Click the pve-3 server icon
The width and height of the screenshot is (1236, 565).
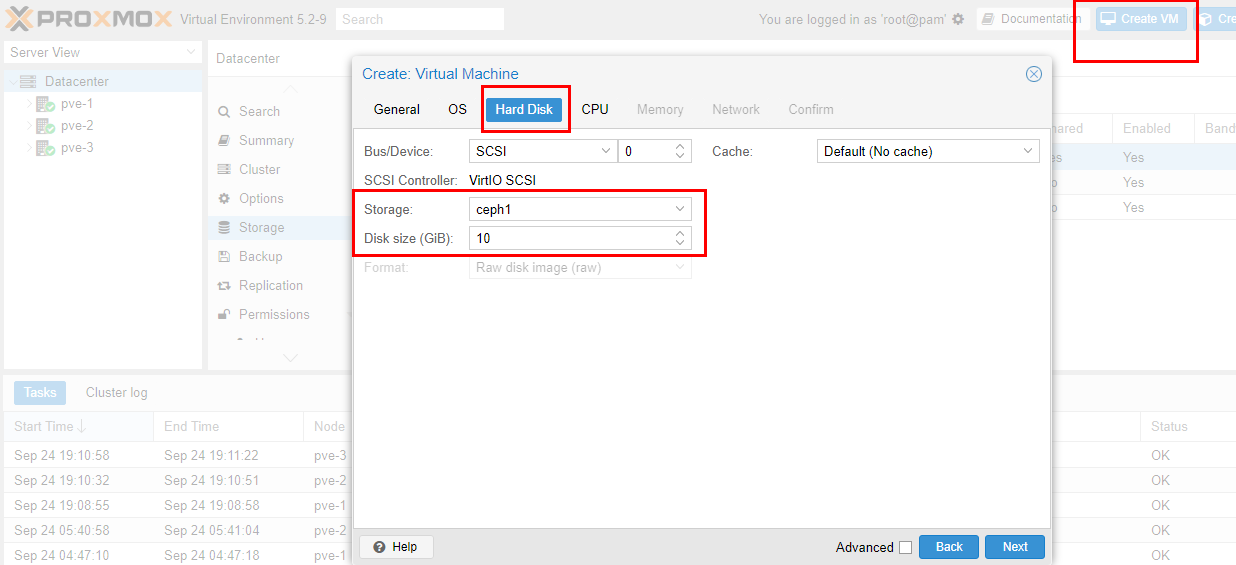(x=45, y=148)
